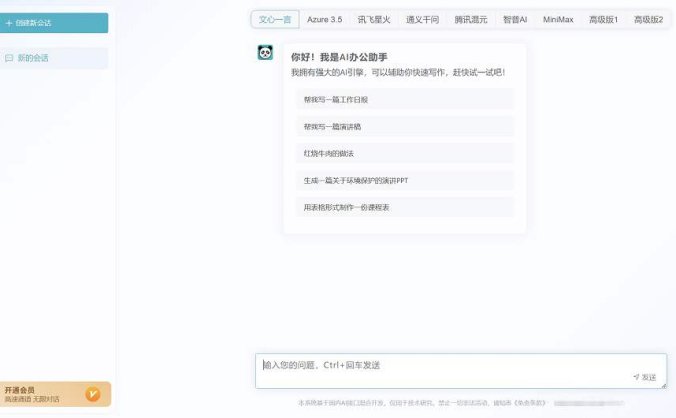Focus the question input box
Screen dimensions: 676x418
click(461, 371)
